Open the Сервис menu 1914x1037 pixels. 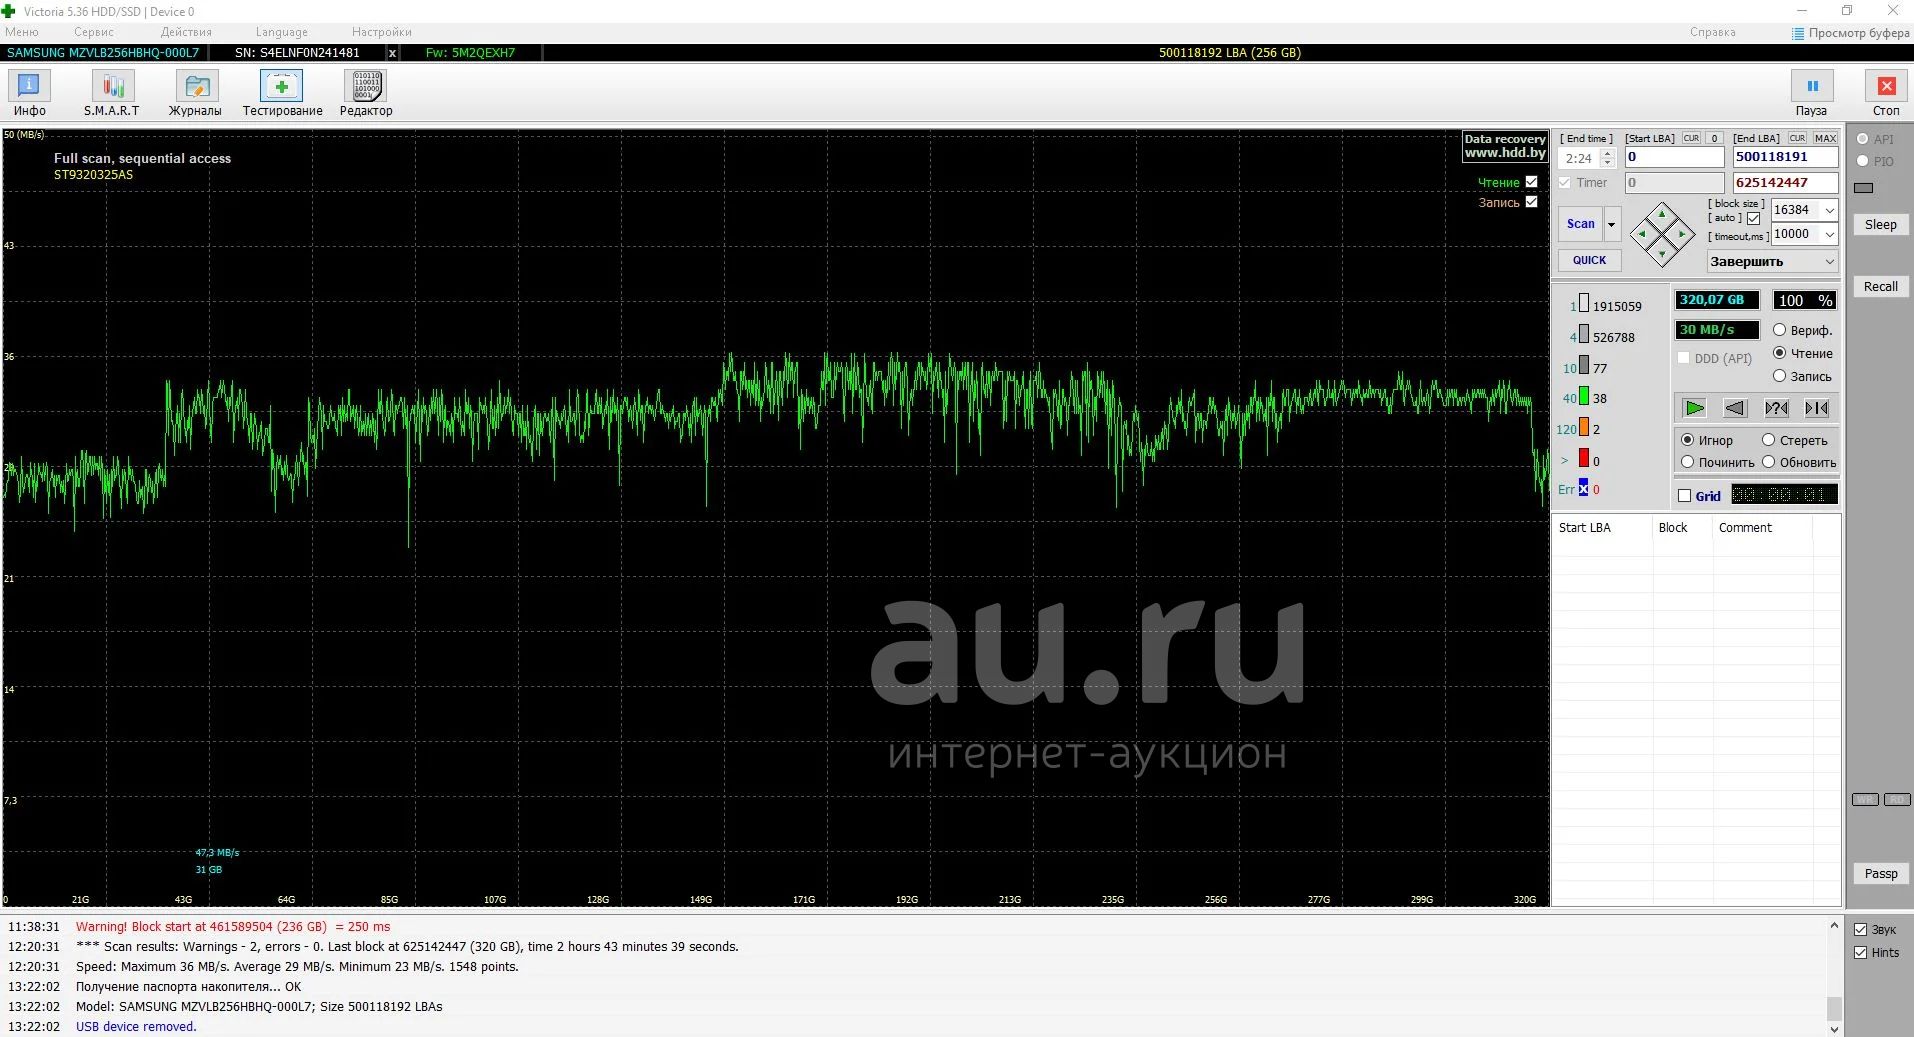click(x=94, y=32)
